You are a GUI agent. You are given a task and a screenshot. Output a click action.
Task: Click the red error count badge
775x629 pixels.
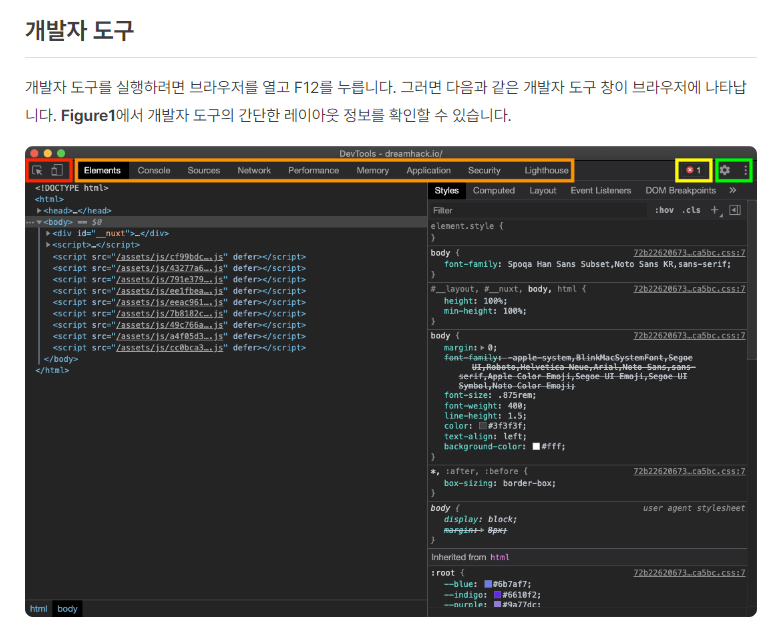point(693,170)
